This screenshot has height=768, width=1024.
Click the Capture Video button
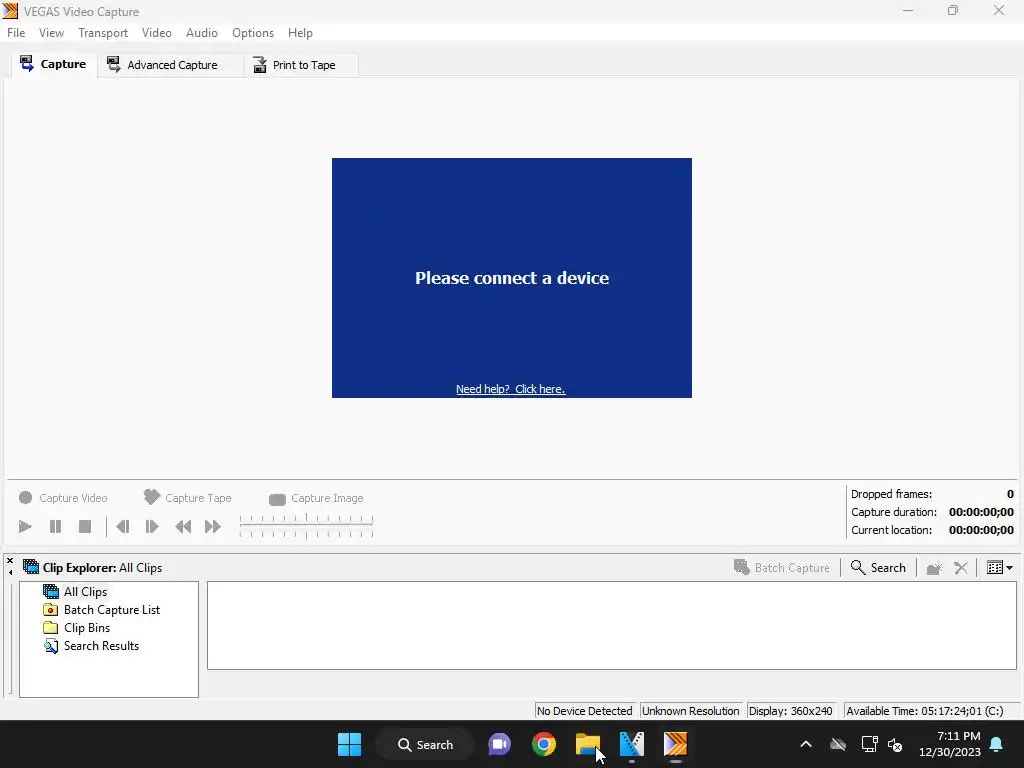point(63,498)
